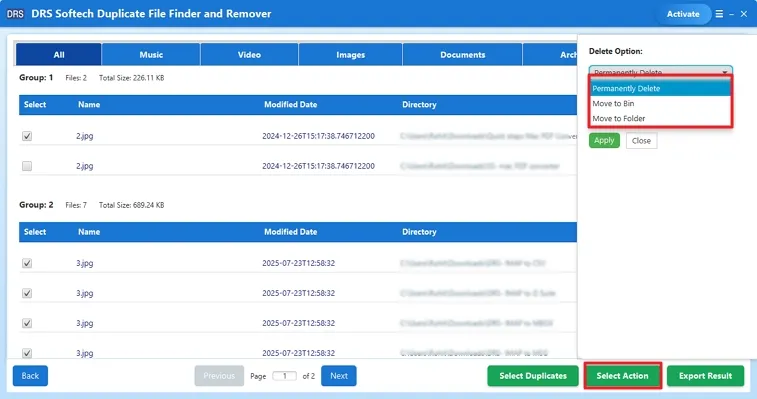Click Total Size 689.24 KB text
The height and width of the screenshot is (399, 757).
131,205
